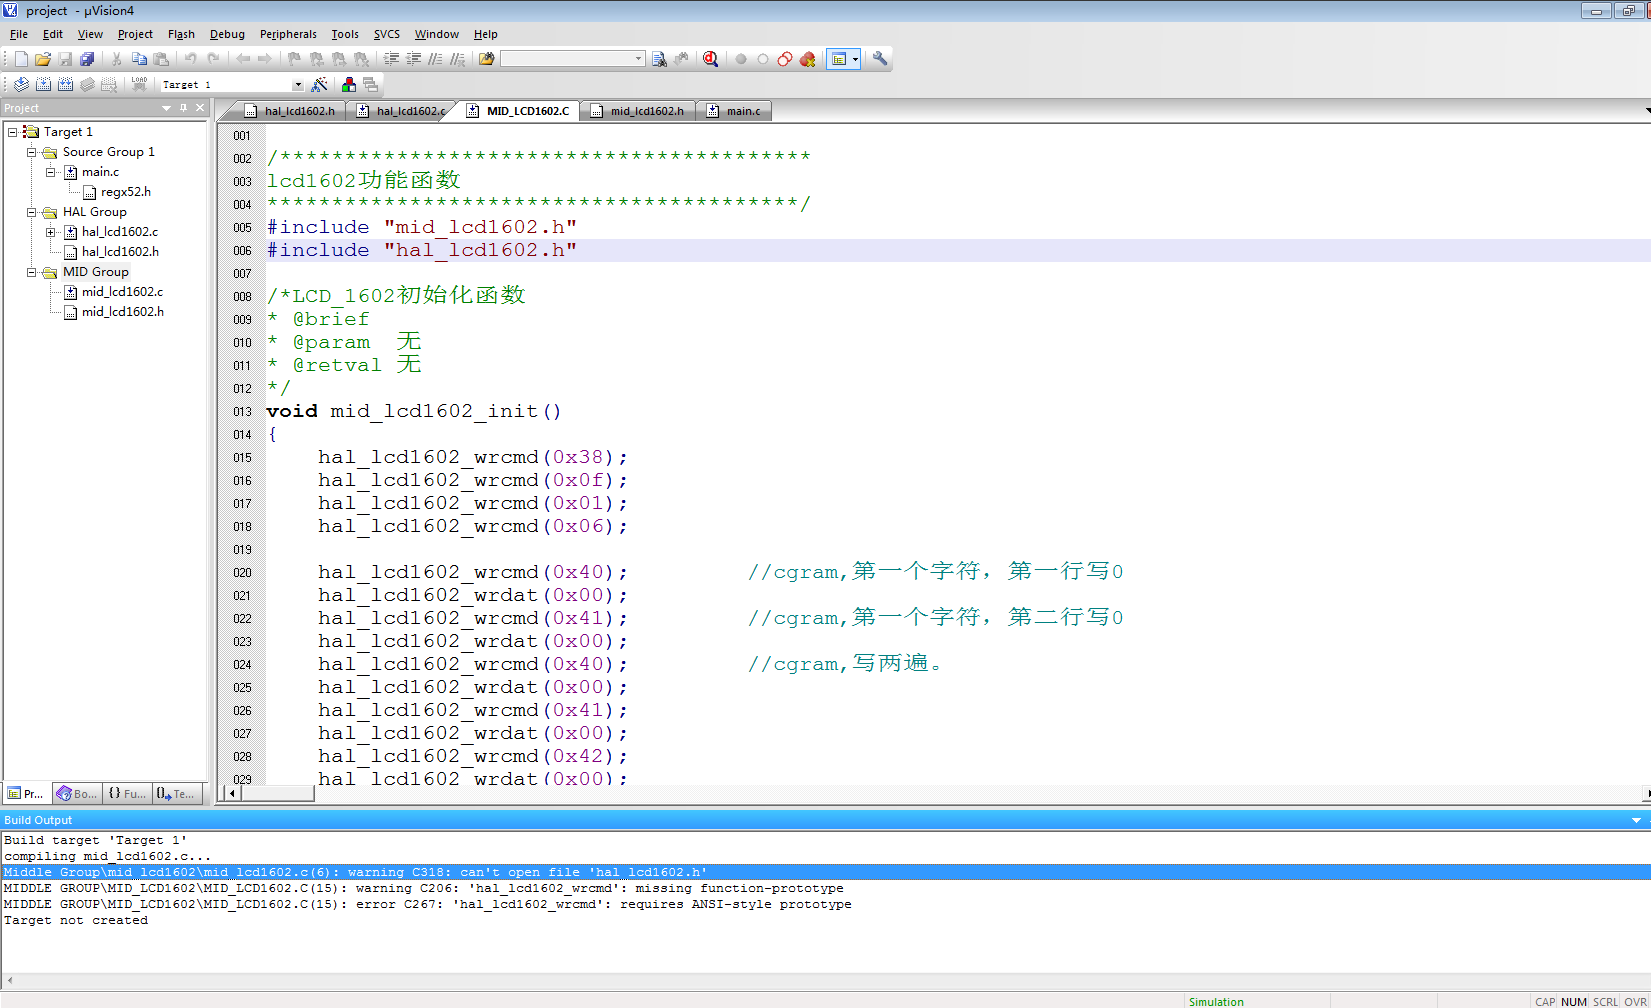Click the Build target toolbar icon
The width and height of the screenshot is (1651, 1008).
coord(43,85)
